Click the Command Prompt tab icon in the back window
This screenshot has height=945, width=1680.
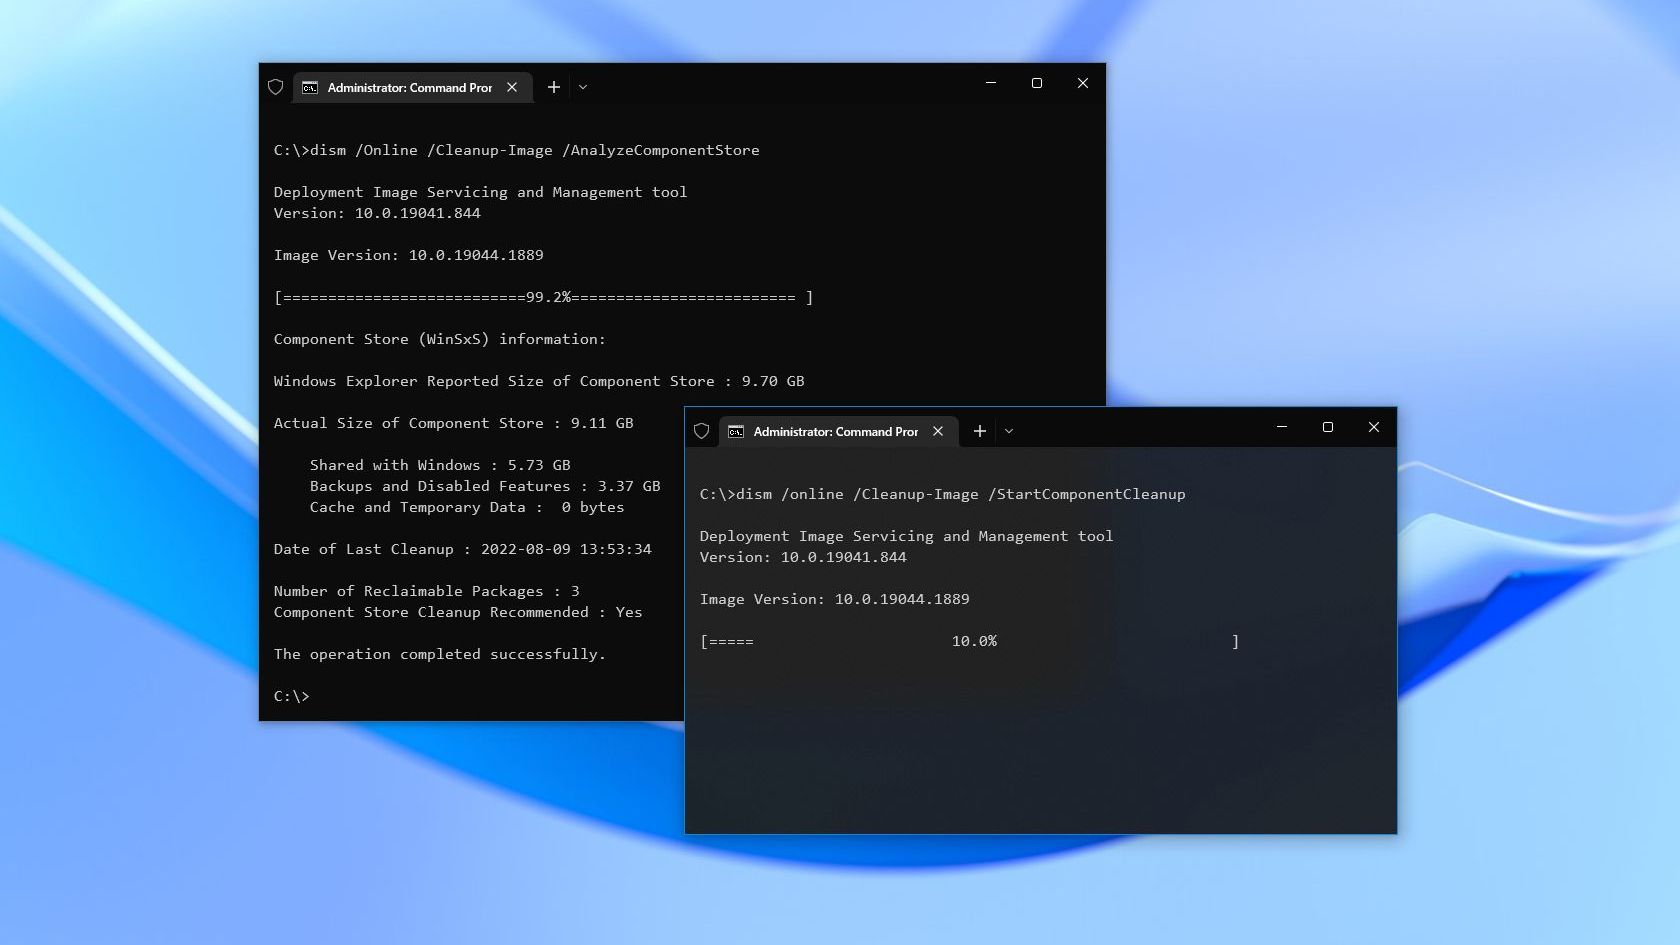(310, 88)
